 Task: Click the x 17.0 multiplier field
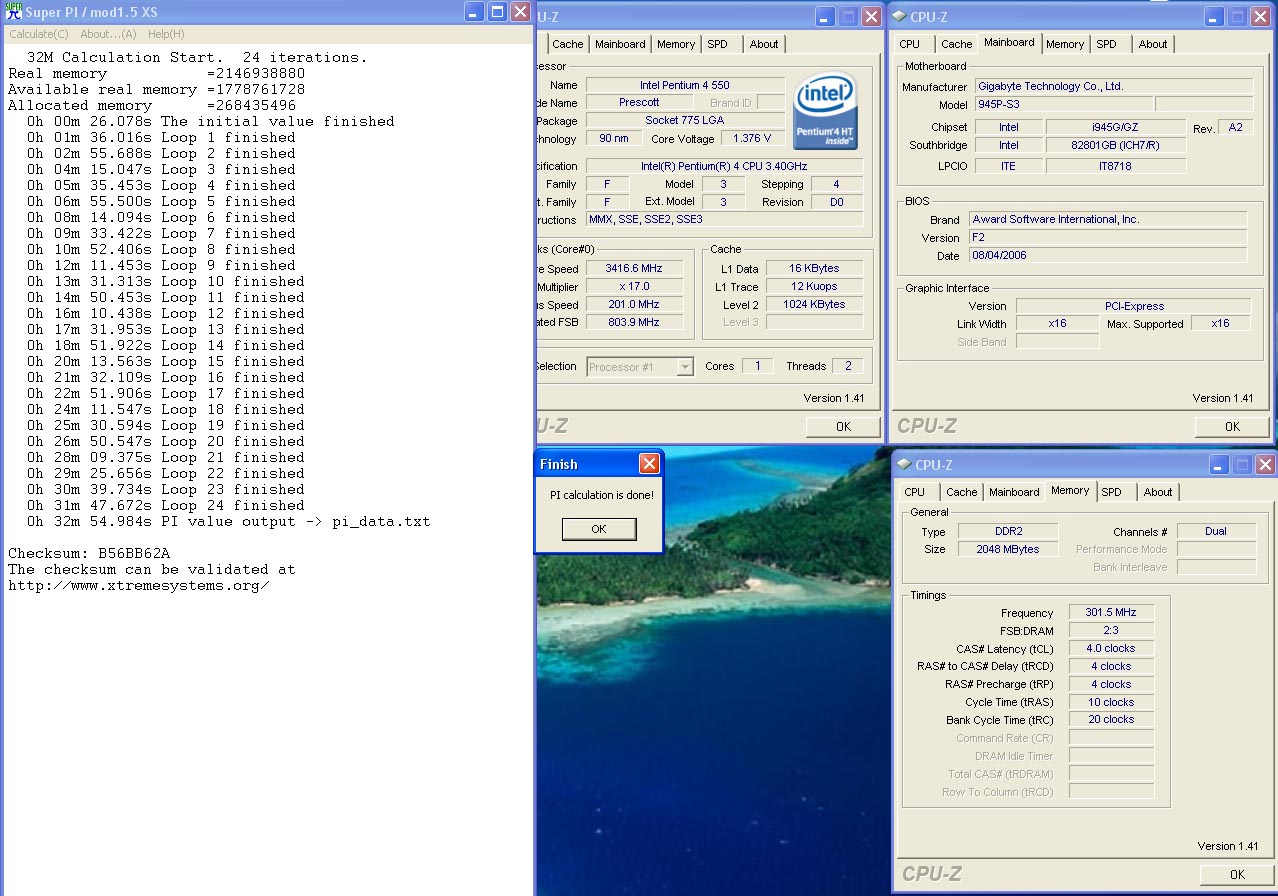tap(634, 287)
